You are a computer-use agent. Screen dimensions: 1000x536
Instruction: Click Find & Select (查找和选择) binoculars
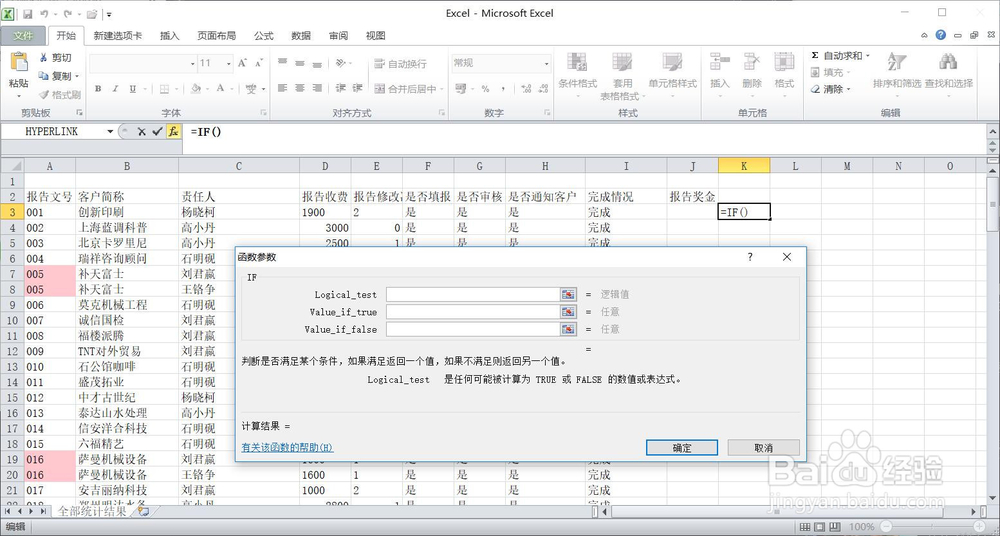tap(948, 62)
